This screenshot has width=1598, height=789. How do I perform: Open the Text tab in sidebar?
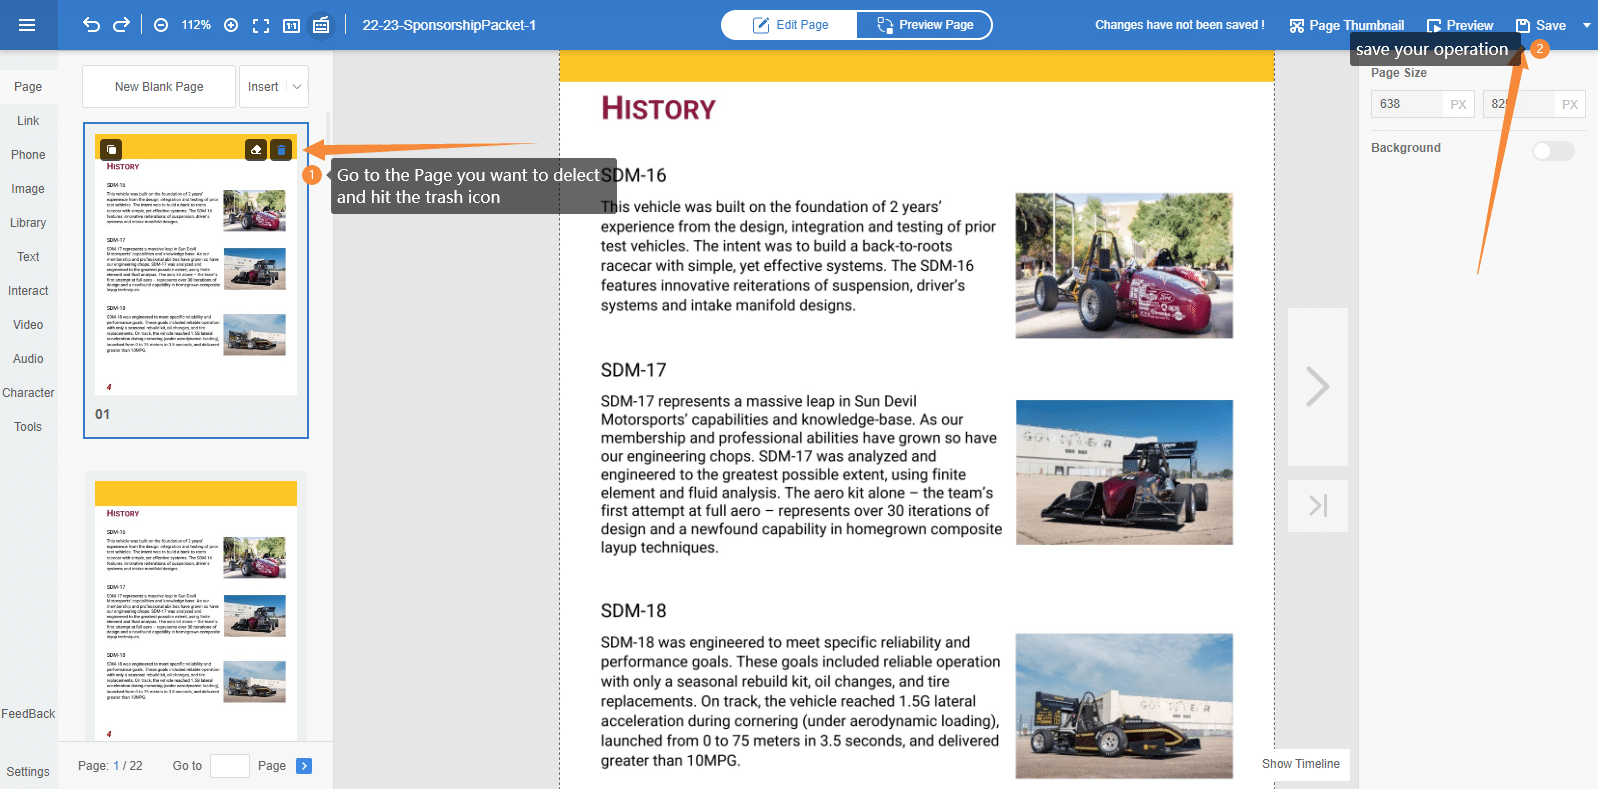[x=28, y=257]
